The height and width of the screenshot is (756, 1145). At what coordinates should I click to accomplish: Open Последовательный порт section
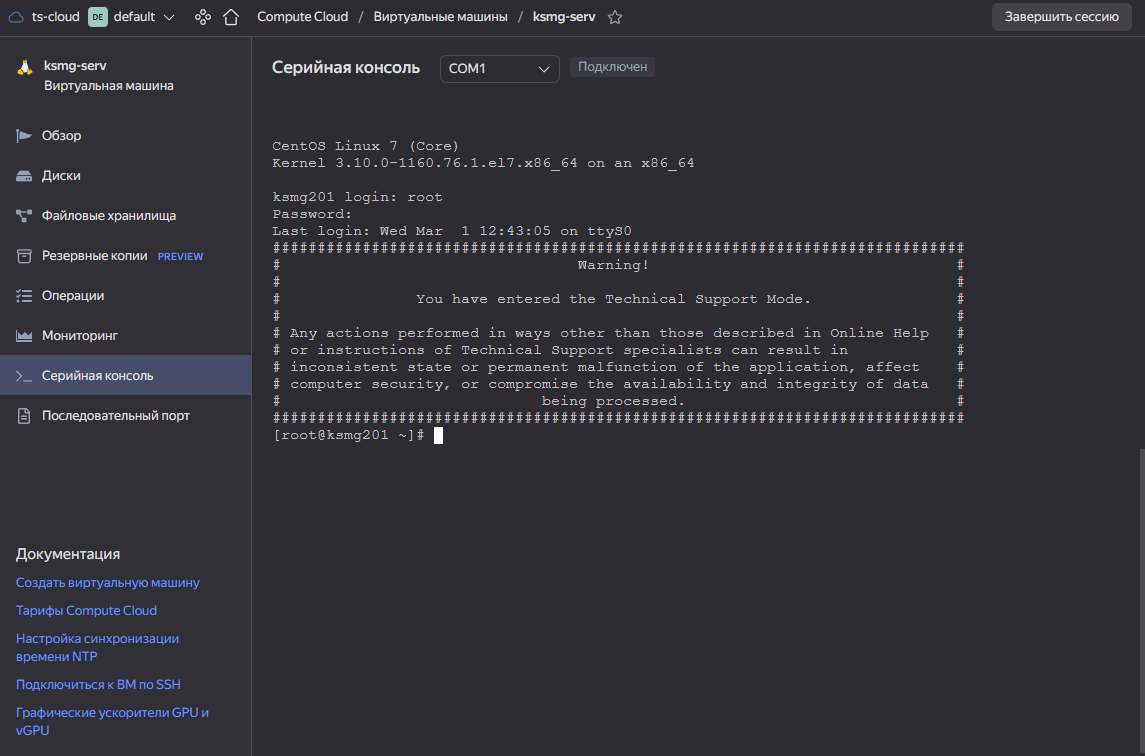click(126, 416)
